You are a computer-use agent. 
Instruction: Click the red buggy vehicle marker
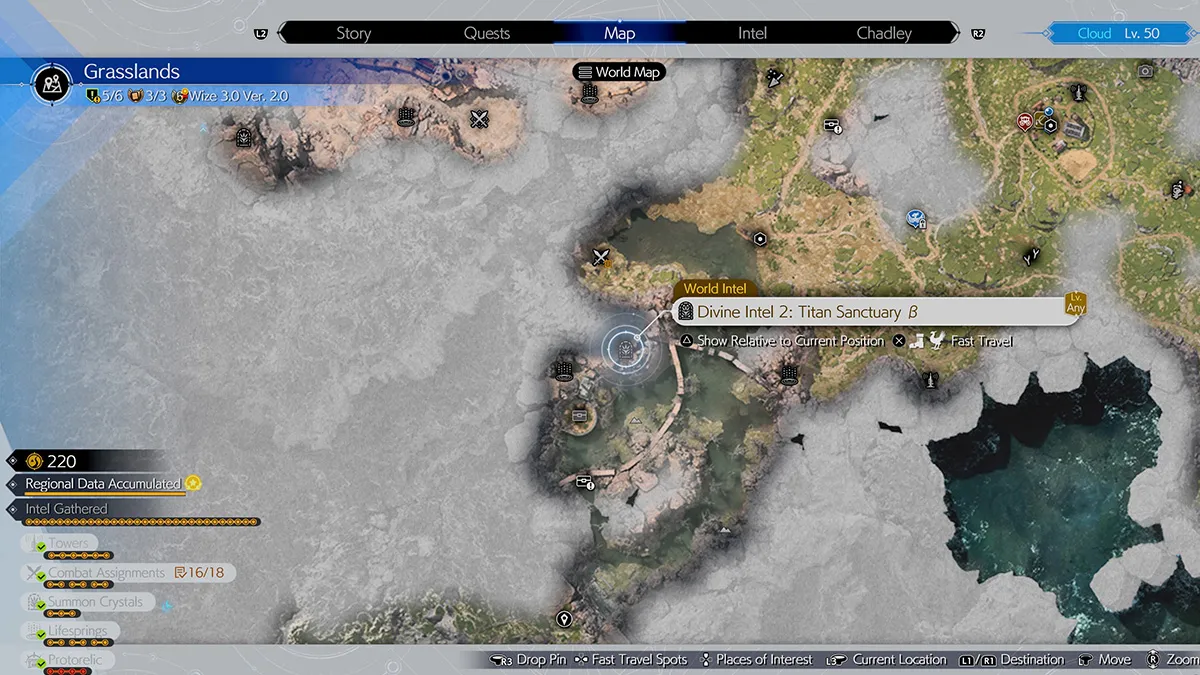point(1025,122)
